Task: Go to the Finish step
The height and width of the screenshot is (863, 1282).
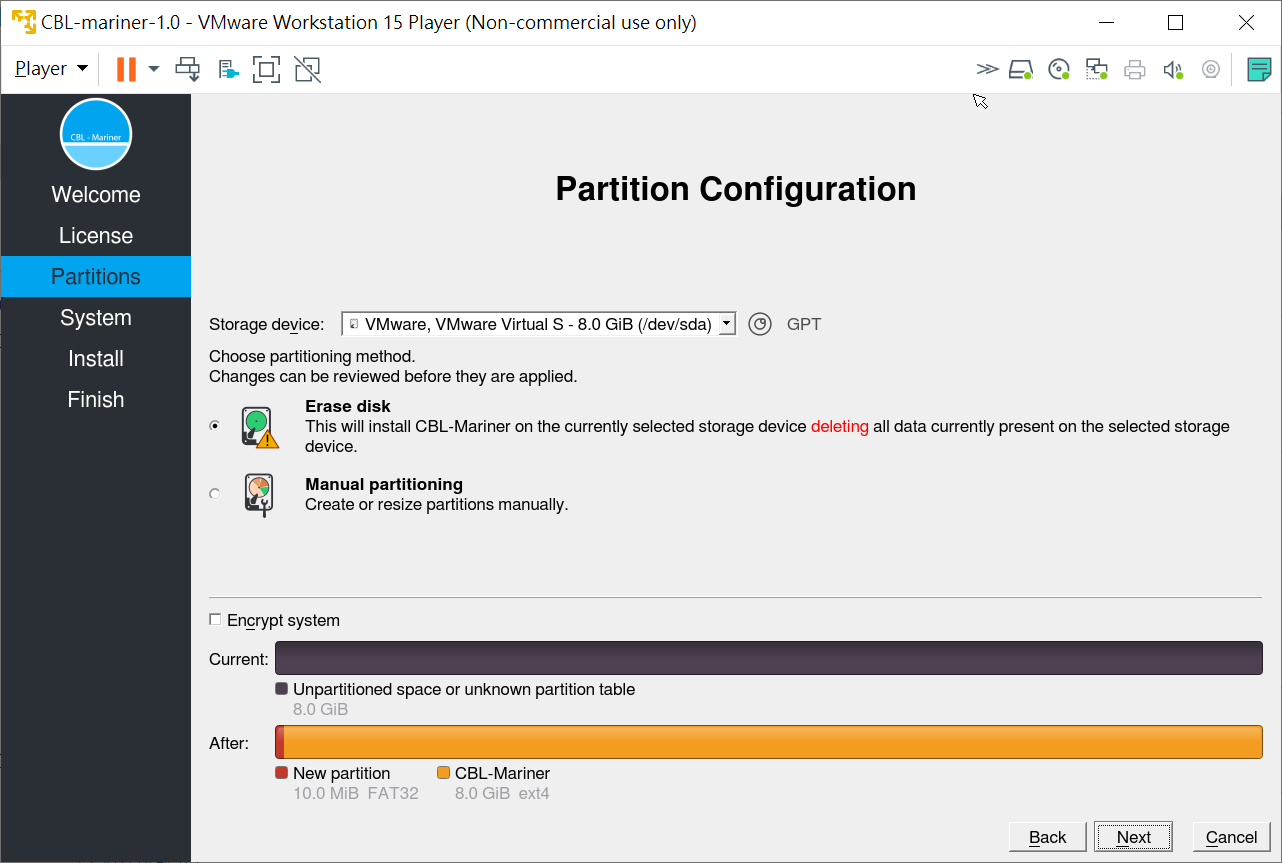Action: (96, 400)
